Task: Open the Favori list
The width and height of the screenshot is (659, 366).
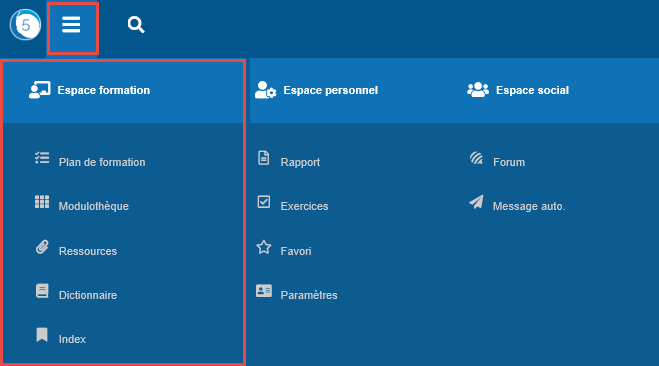Action: (296, 251)
